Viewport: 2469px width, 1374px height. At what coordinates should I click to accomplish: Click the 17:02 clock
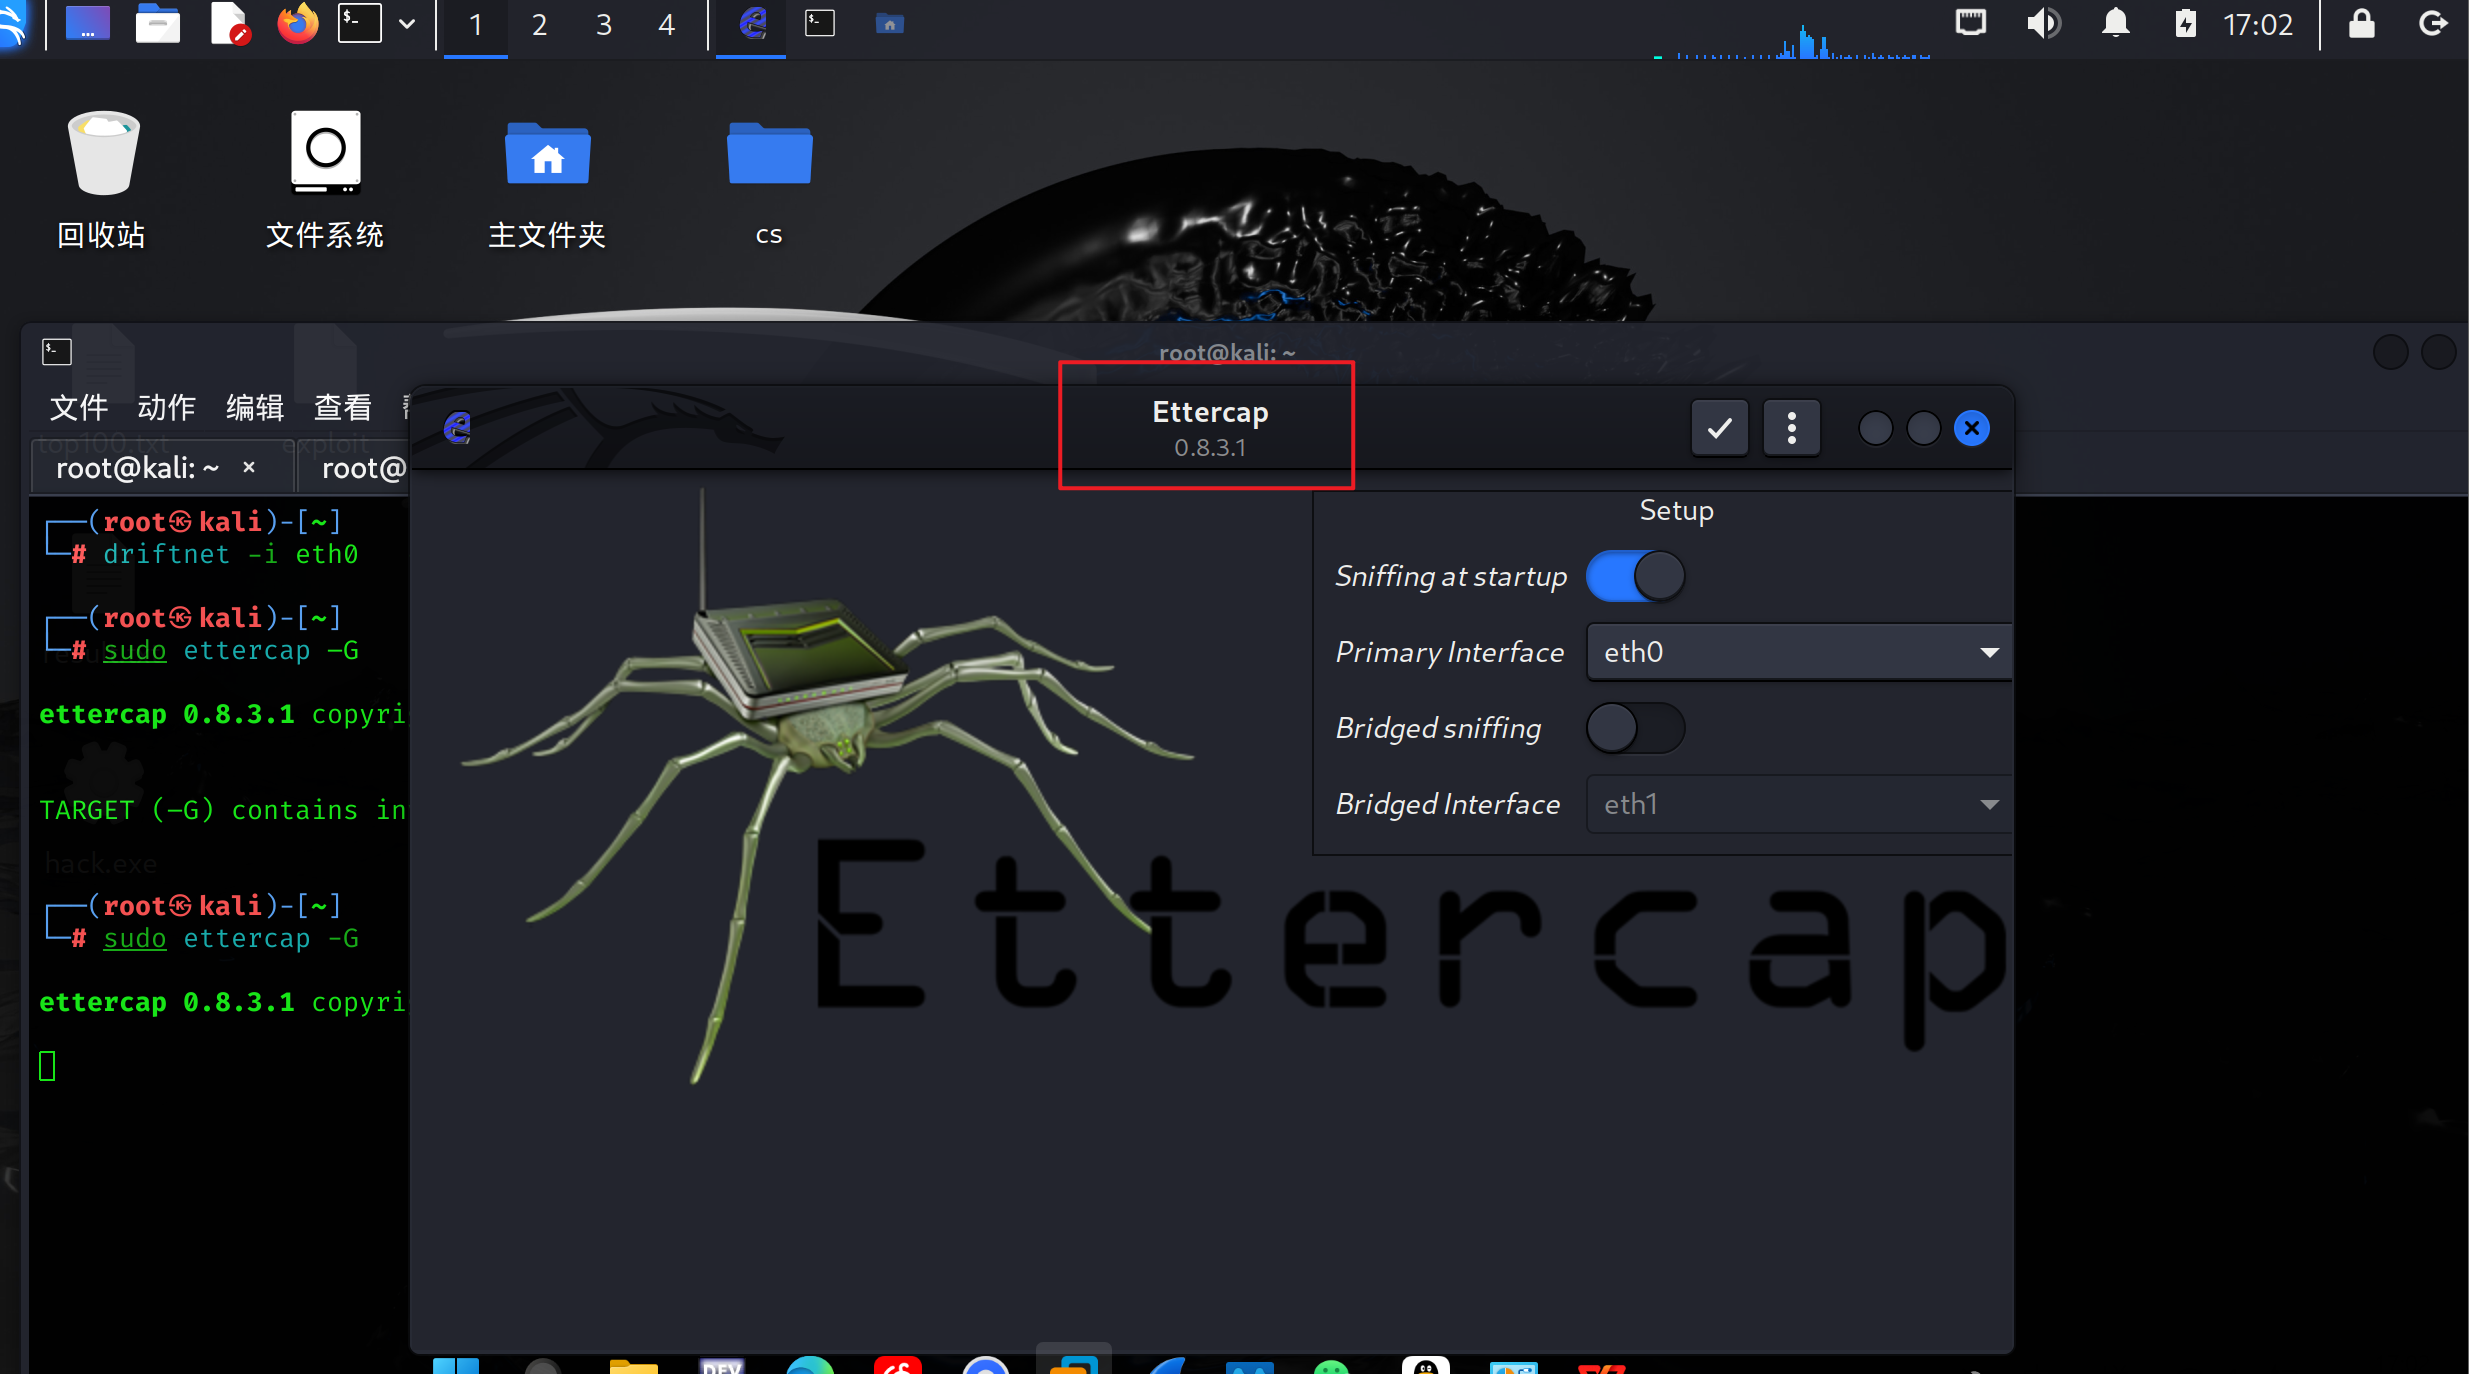2257,24
